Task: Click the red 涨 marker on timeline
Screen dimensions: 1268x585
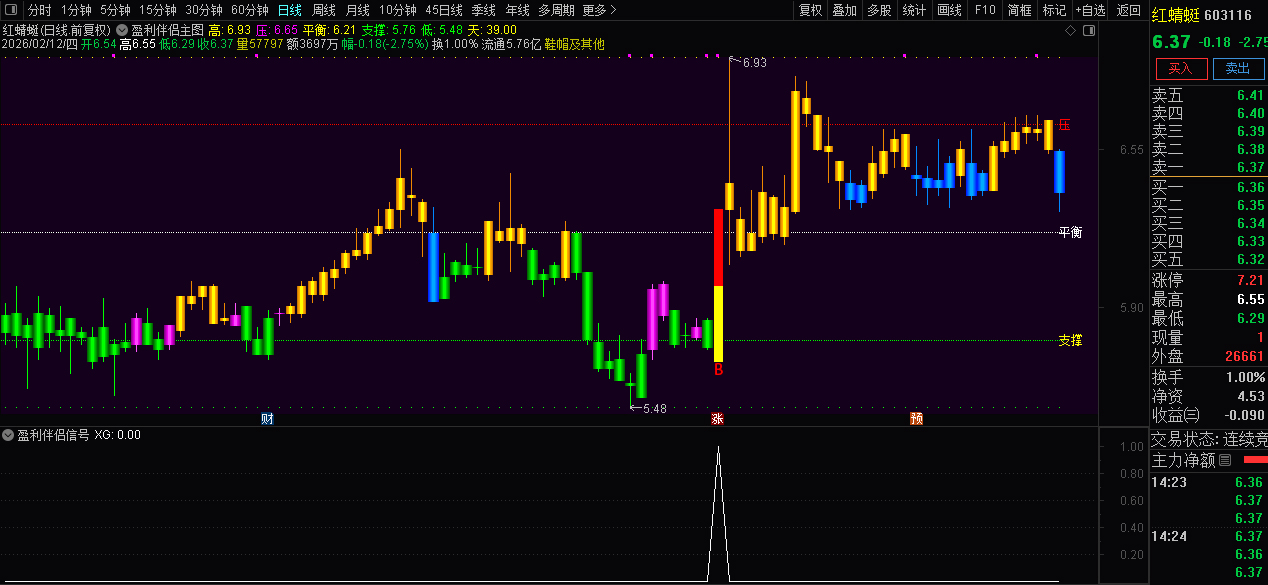Action: (717, 418)
